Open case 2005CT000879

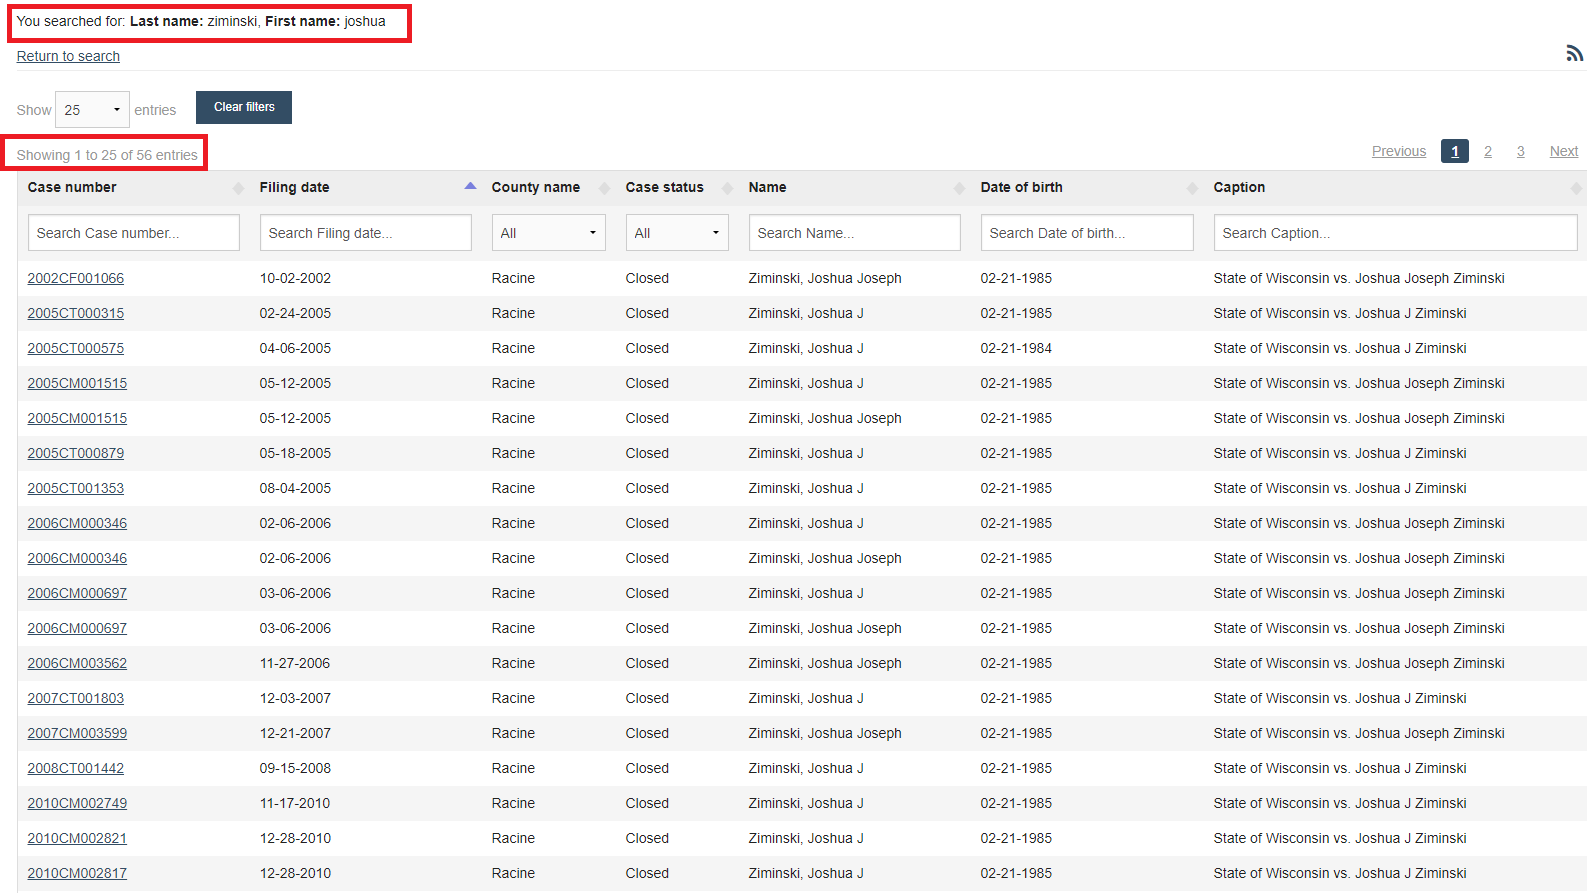point(76,453)
